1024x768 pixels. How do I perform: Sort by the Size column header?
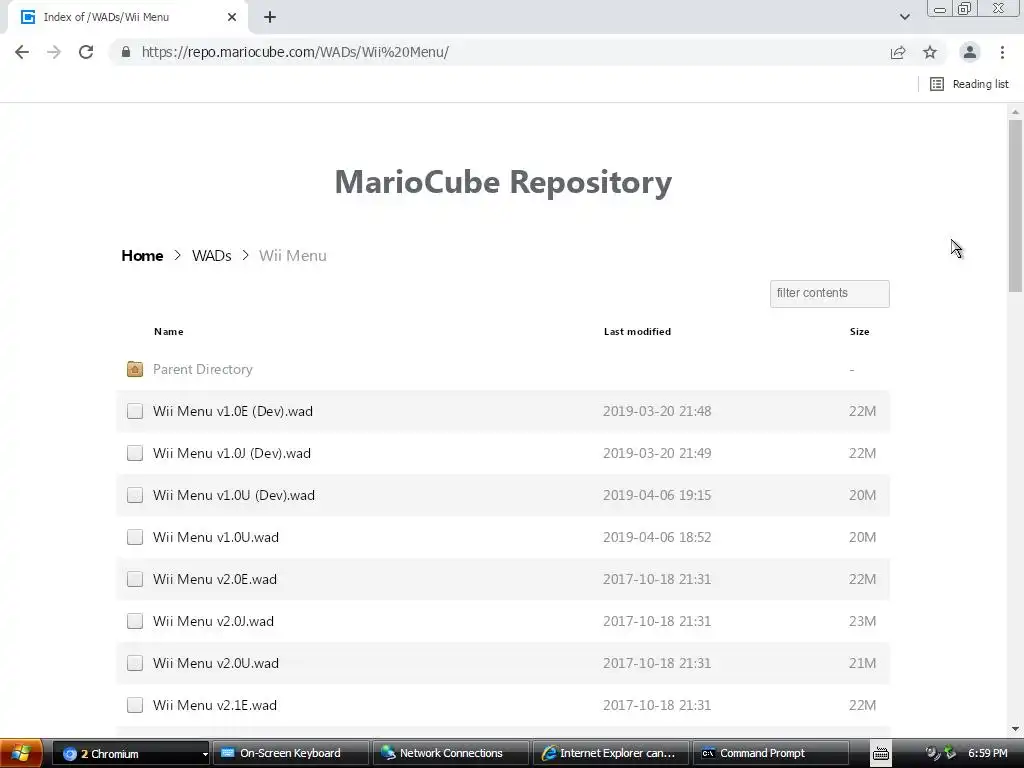tap(859, 332)
